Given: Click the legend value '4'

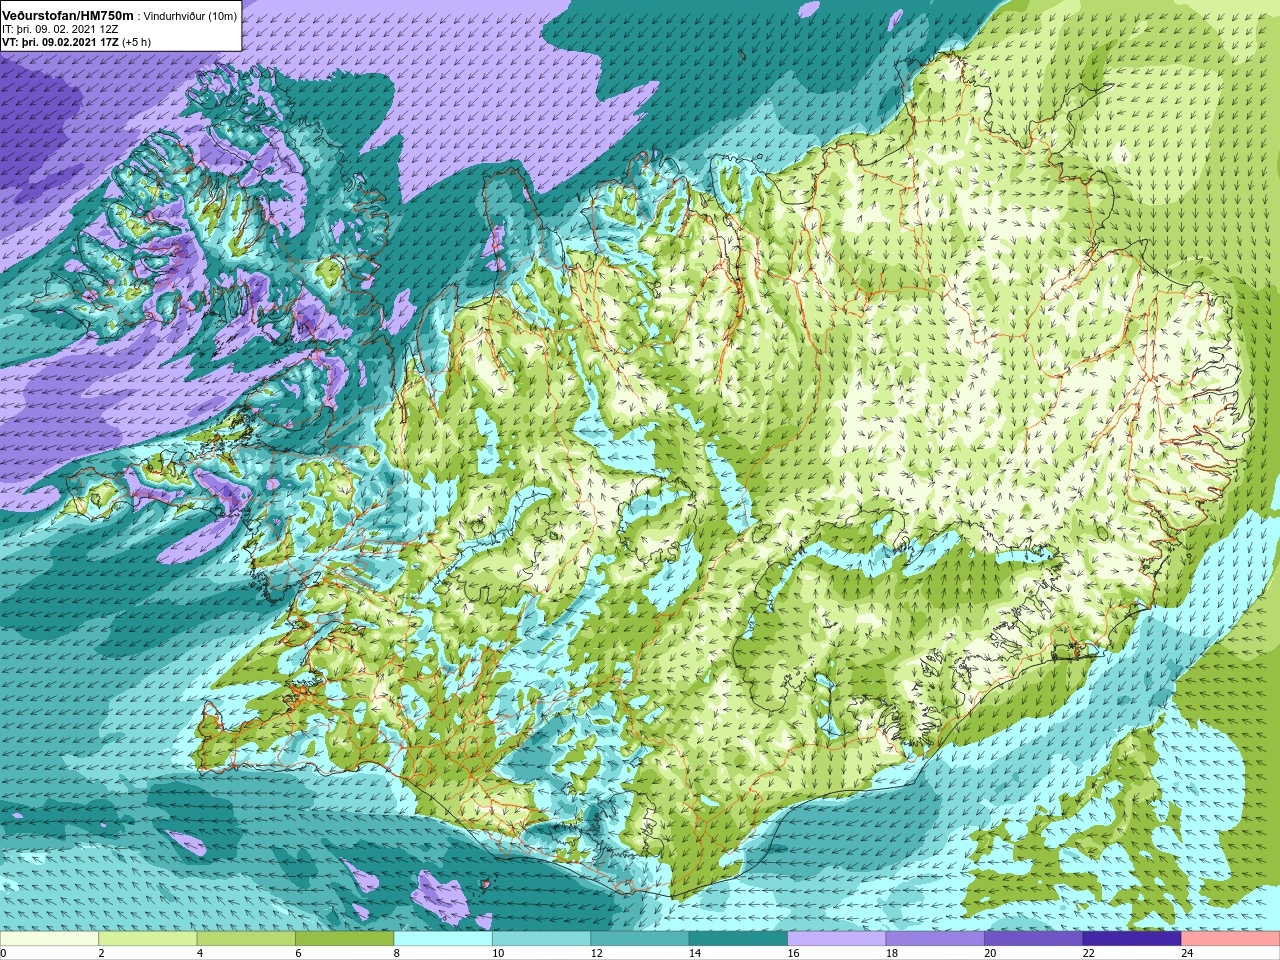Looking at the screenshot, I should (200, 953).
